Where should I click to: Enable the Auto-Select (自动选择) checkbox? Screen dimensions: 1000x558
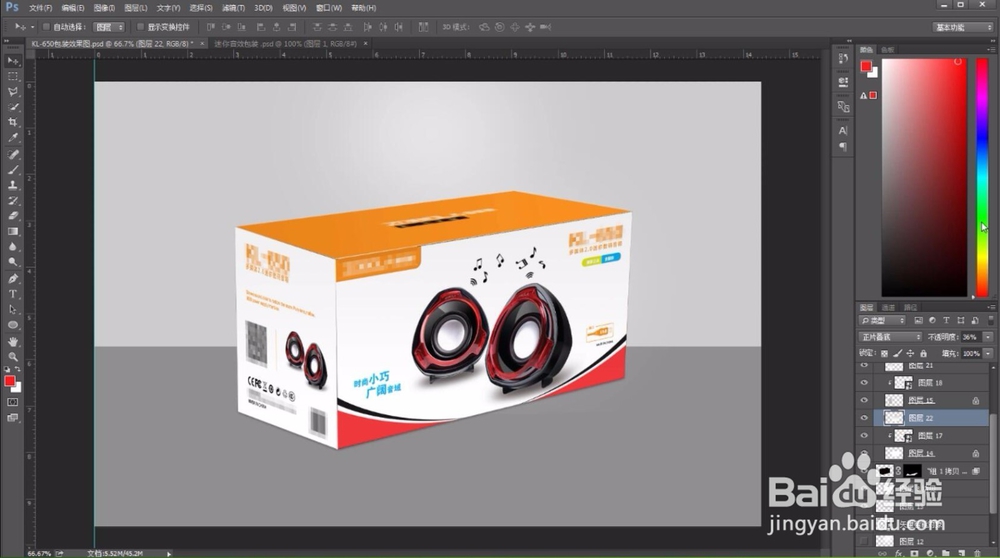point(46,27)
